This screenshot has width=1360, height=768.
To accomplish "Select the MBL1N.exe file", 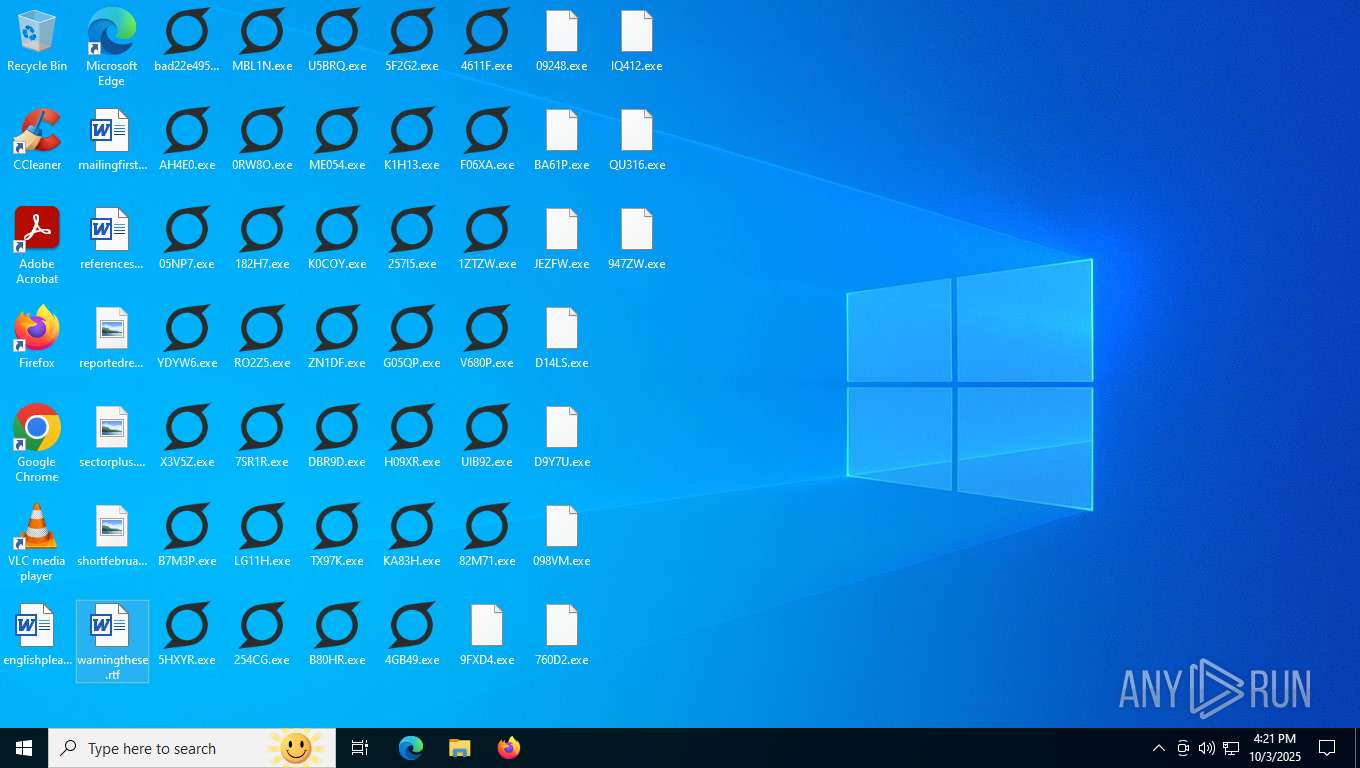I will (262, 41).
